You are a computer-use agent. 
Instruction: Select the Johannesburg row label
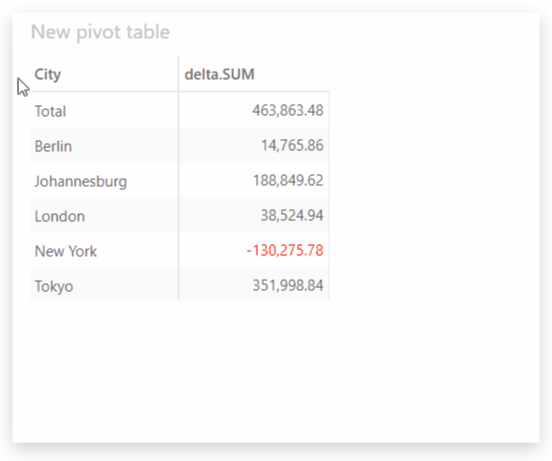81,181
